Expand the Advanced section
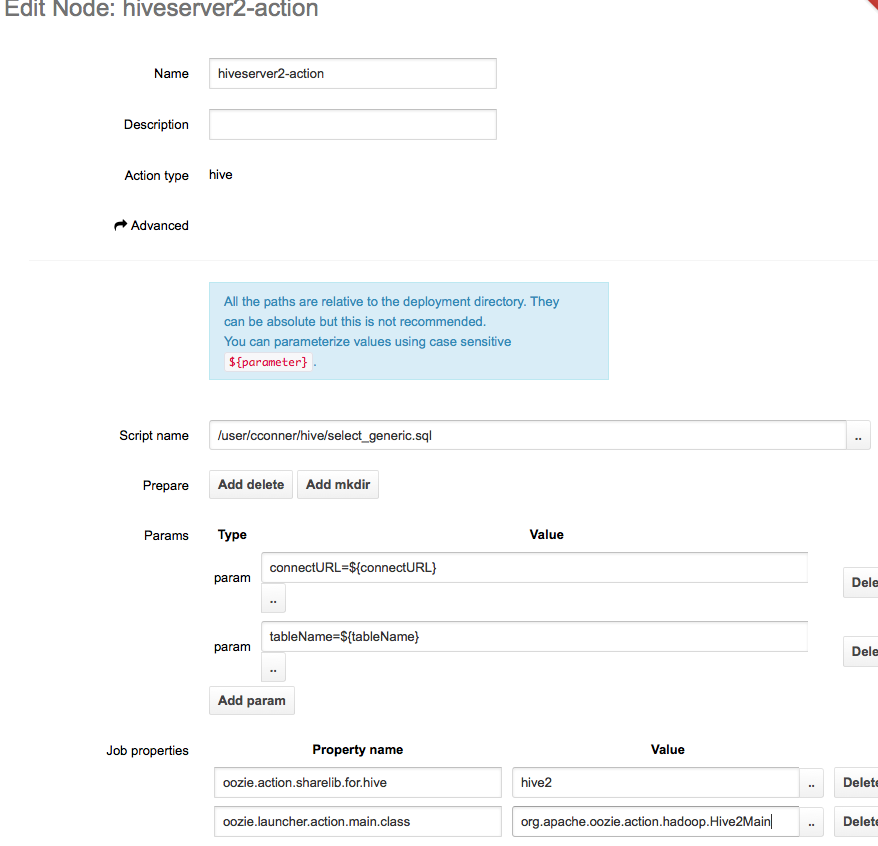 click(x=152, y=226)
